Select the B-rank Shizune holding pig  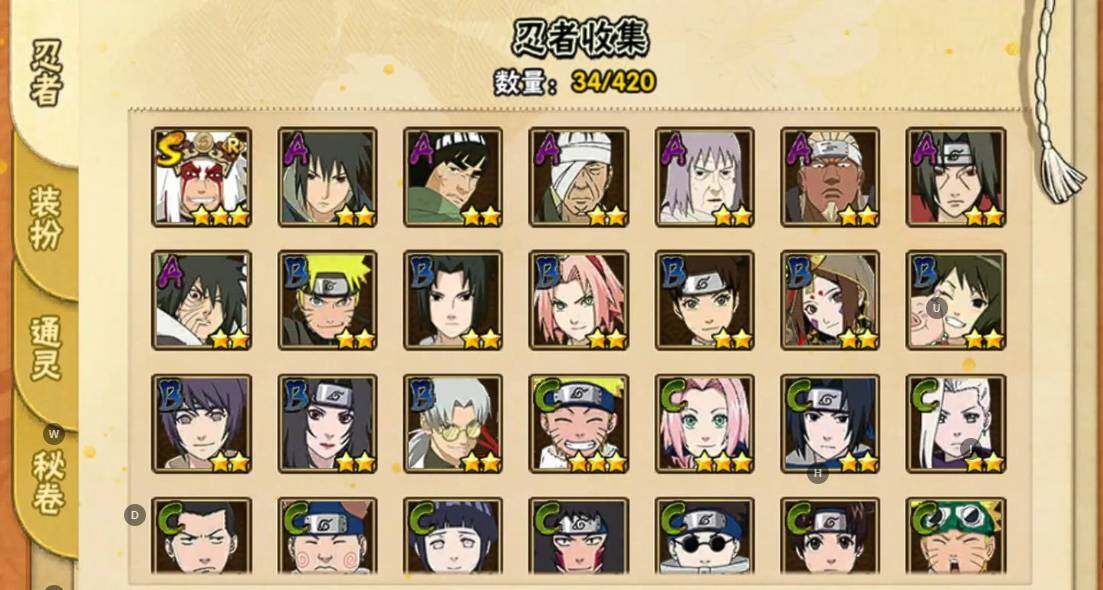pos(956,300)
